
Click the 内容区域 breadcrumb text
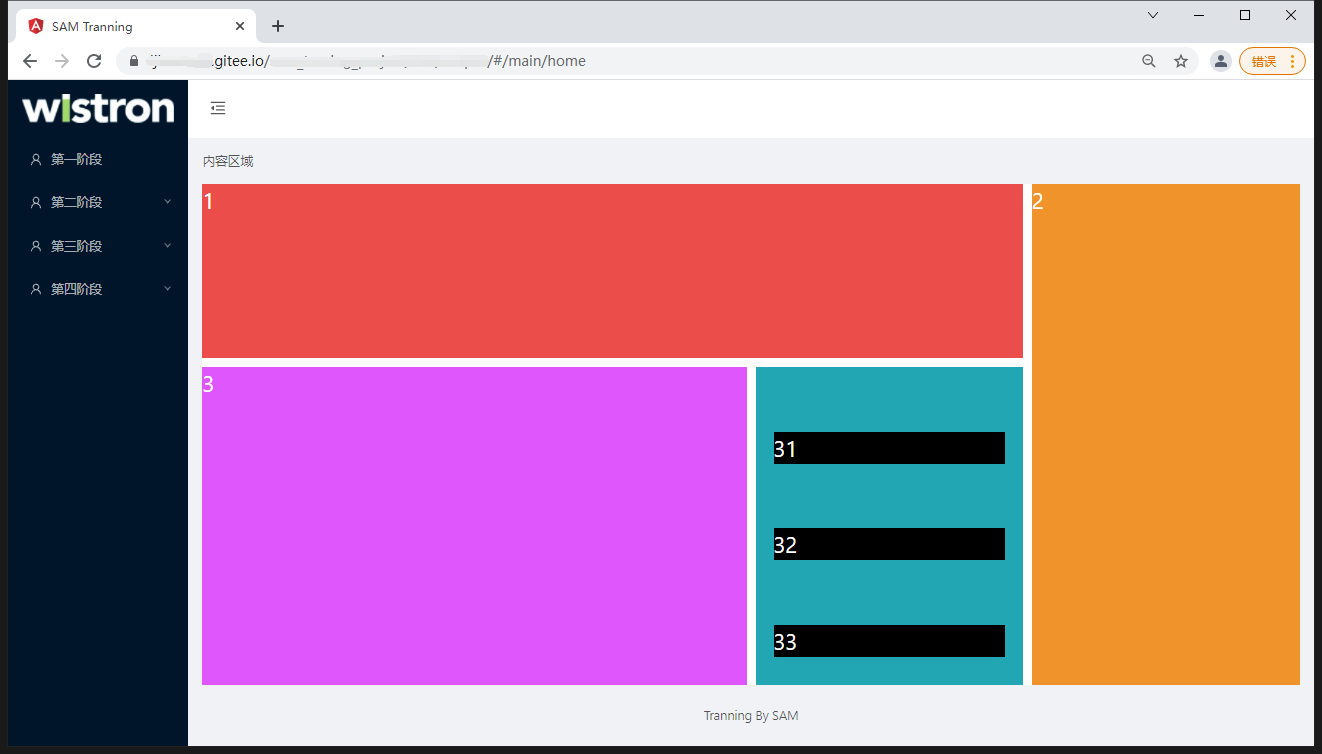point(228,161)
